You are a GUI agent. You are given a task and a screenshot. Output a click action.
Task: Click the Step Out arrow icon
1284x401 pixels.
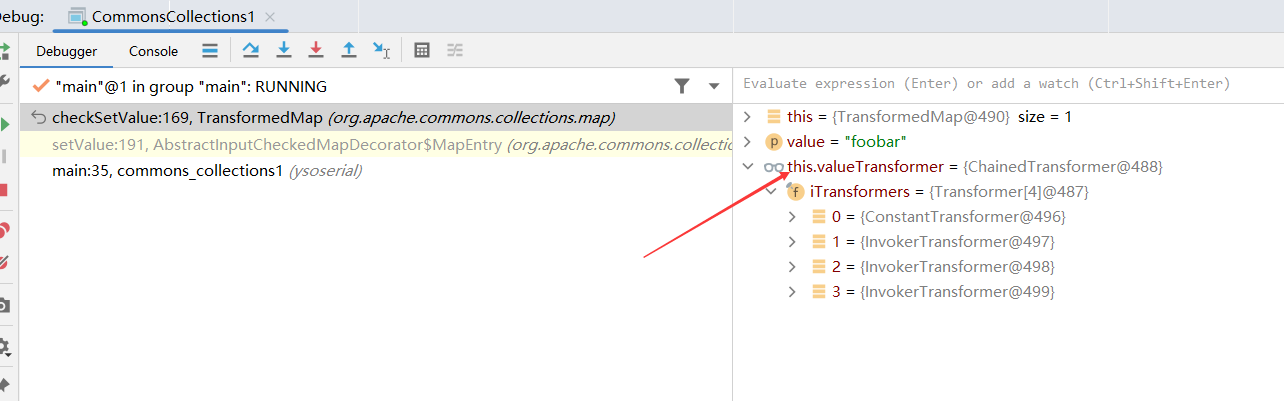(x=349, y=50)
